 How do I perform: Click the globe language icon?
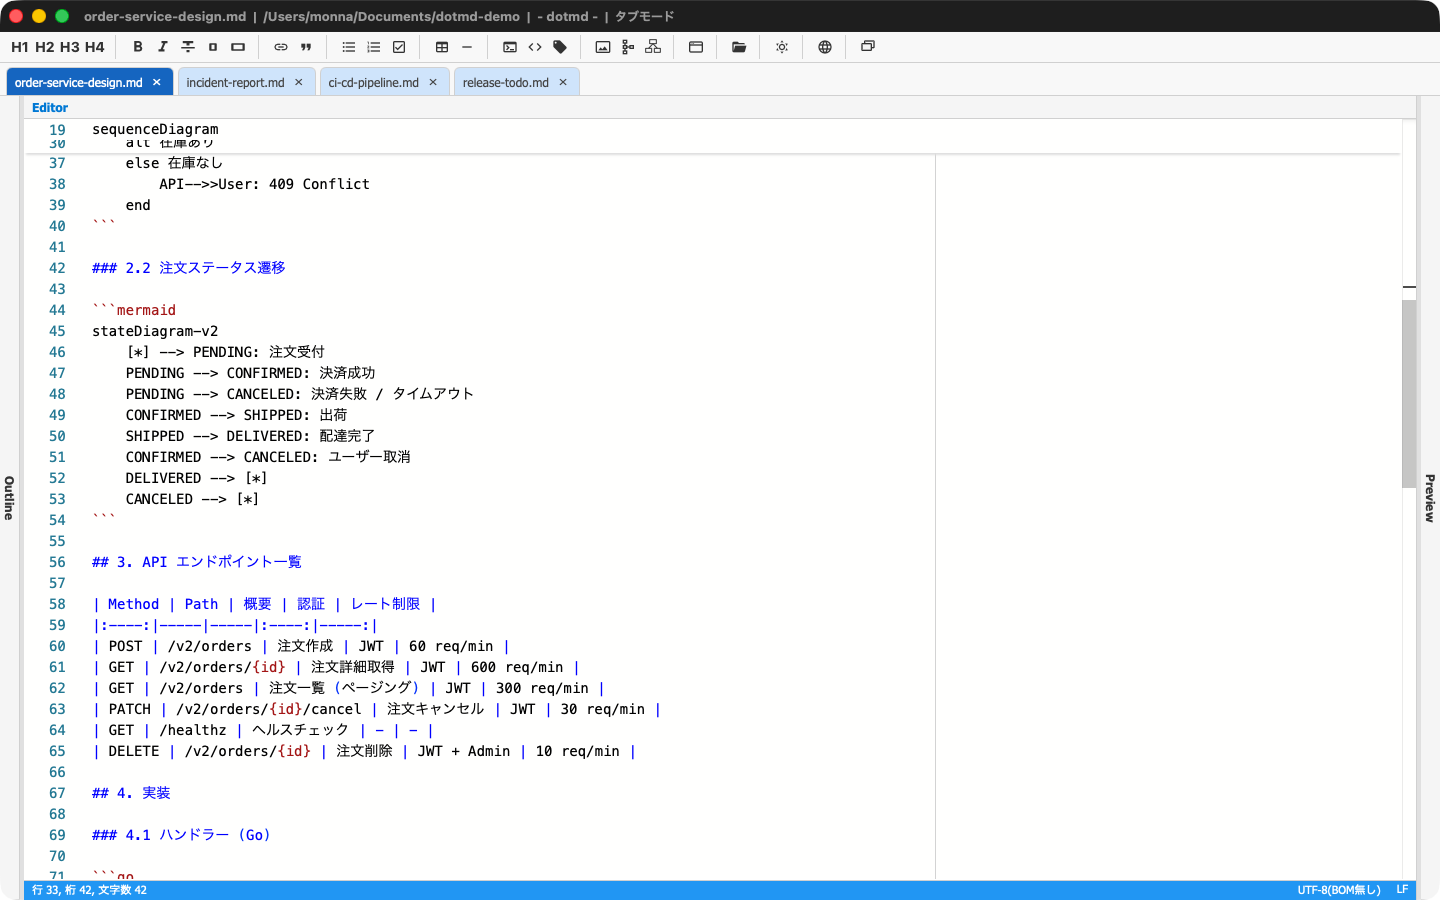coord(825,47)
